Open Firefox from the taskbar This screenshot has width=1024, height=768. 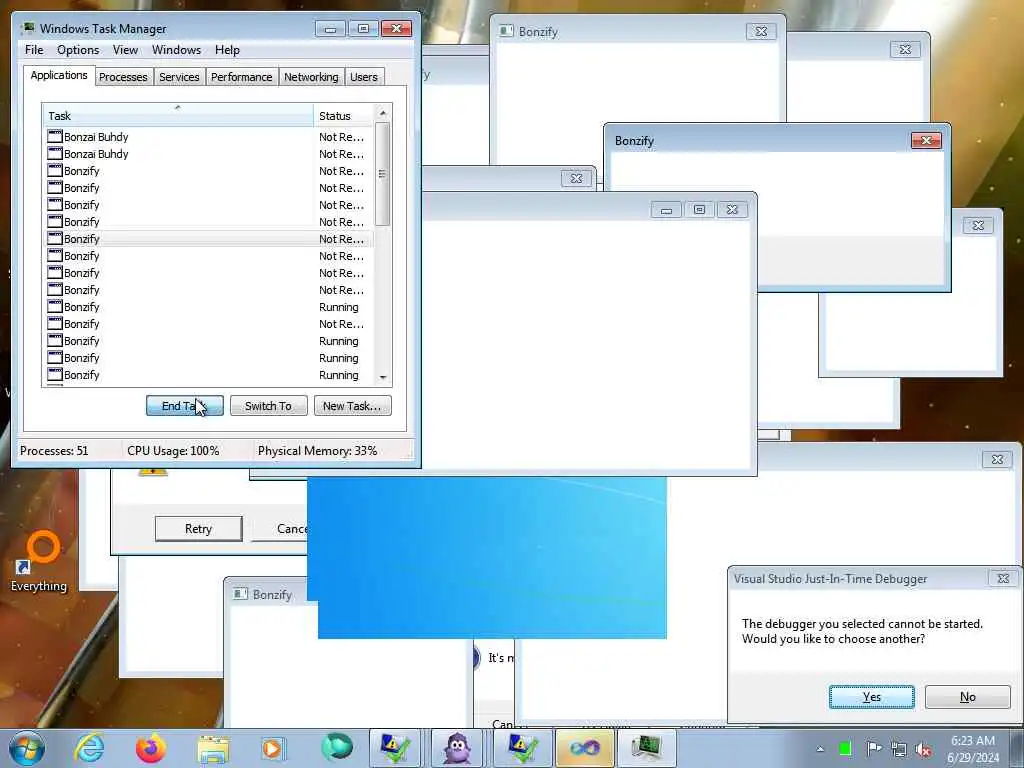[150, 748]
